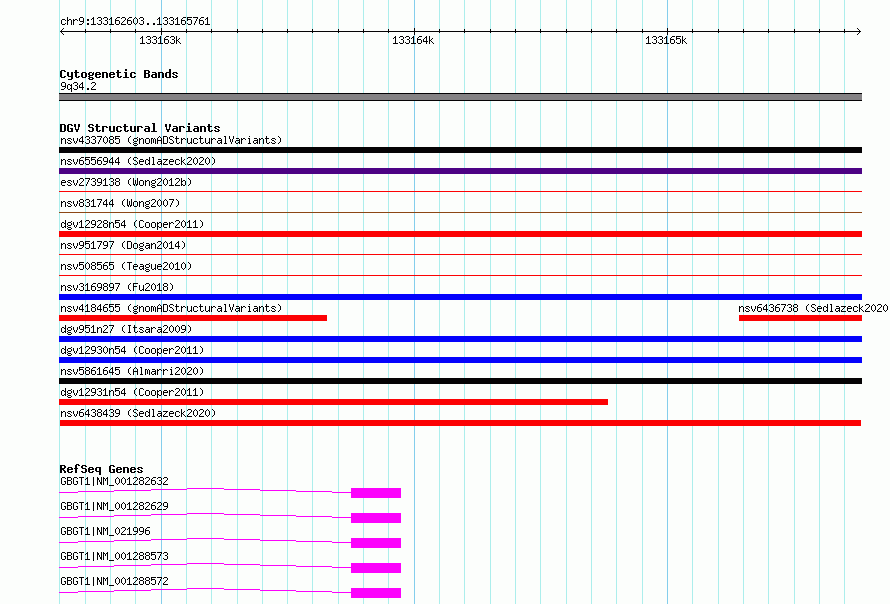Click the 133165k ruler tick label
Screen dimensions: 890x604
click(666, 40)
